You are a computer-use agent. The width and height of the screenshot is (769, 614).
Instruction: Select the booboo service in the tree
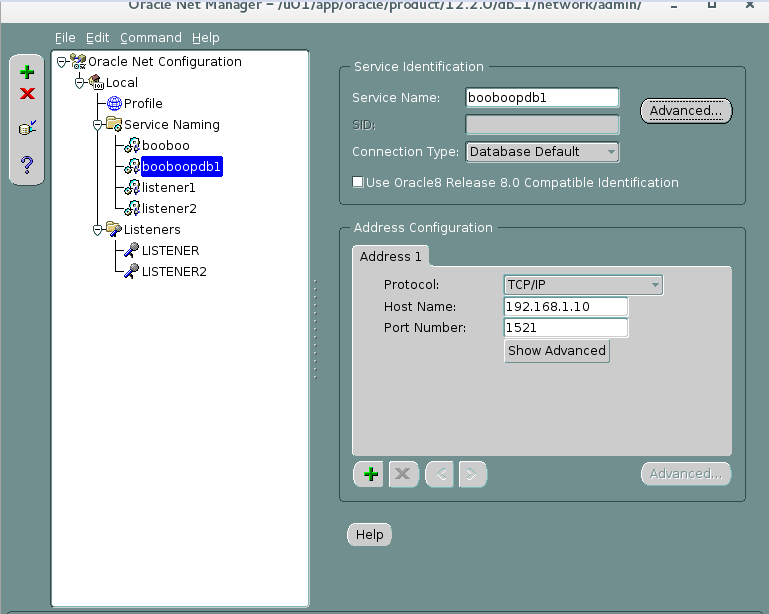click(165, 146)
